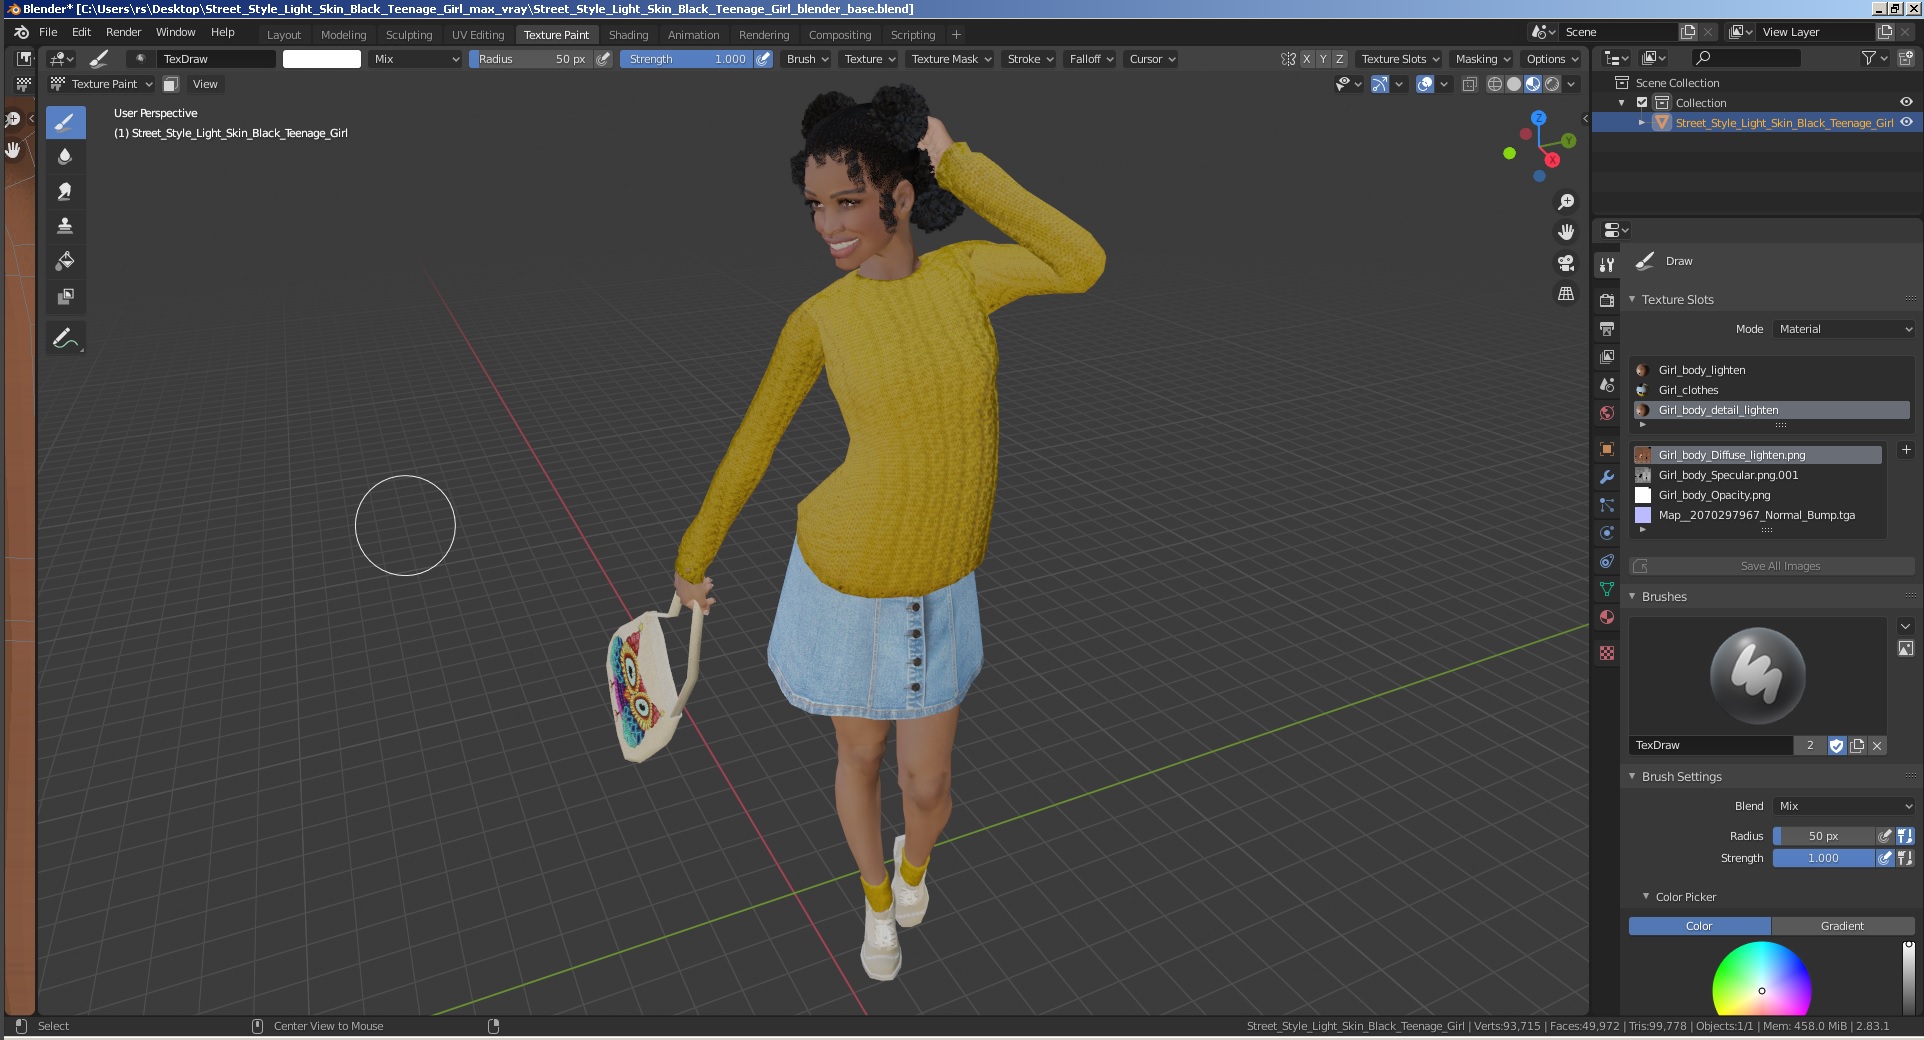Open the View Layer properties tab

[1607, 356]
